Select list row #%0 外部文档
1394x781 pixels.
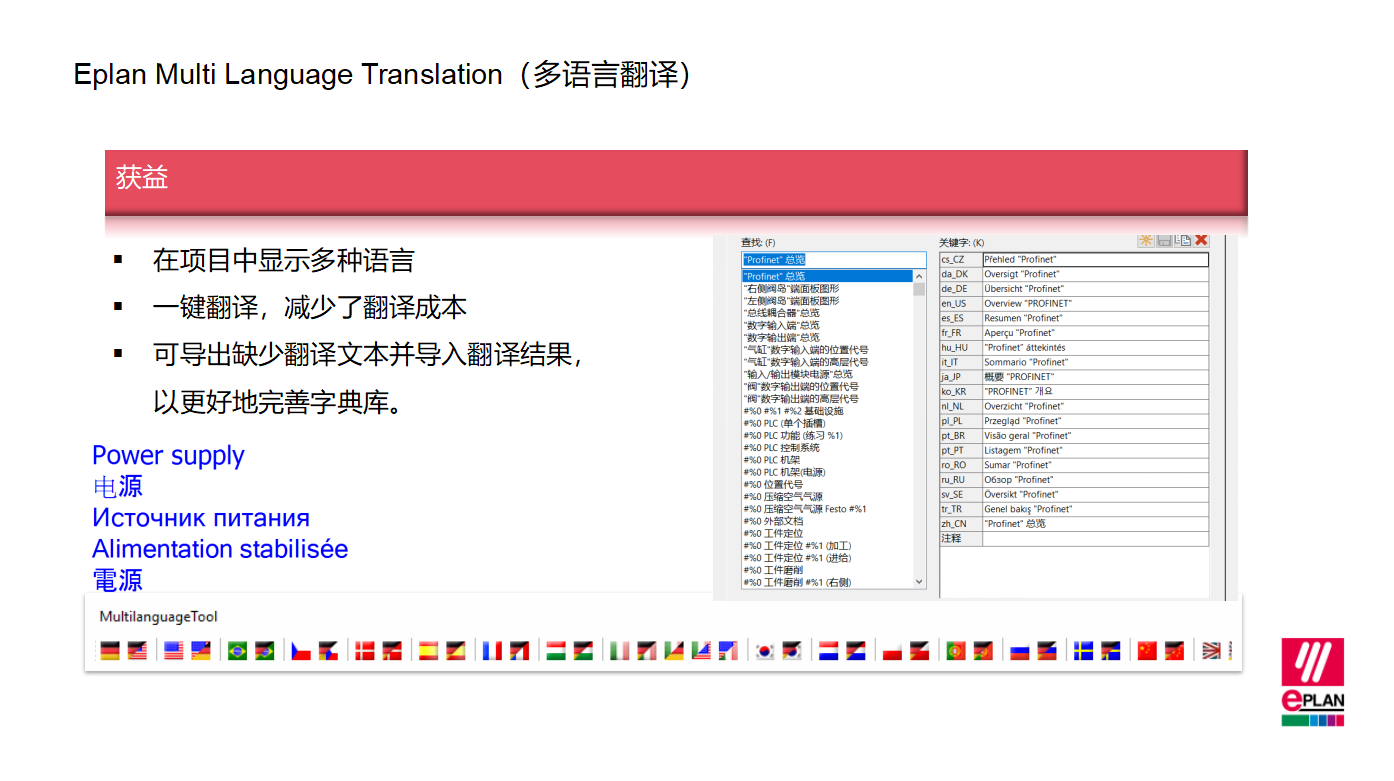[827, 521]
